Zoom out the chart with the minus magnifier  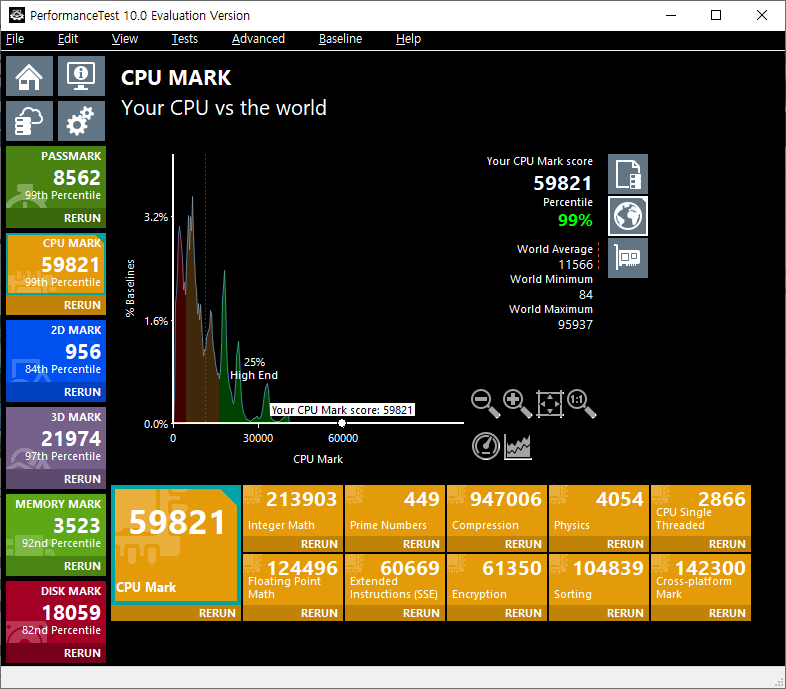pos(485,403)
